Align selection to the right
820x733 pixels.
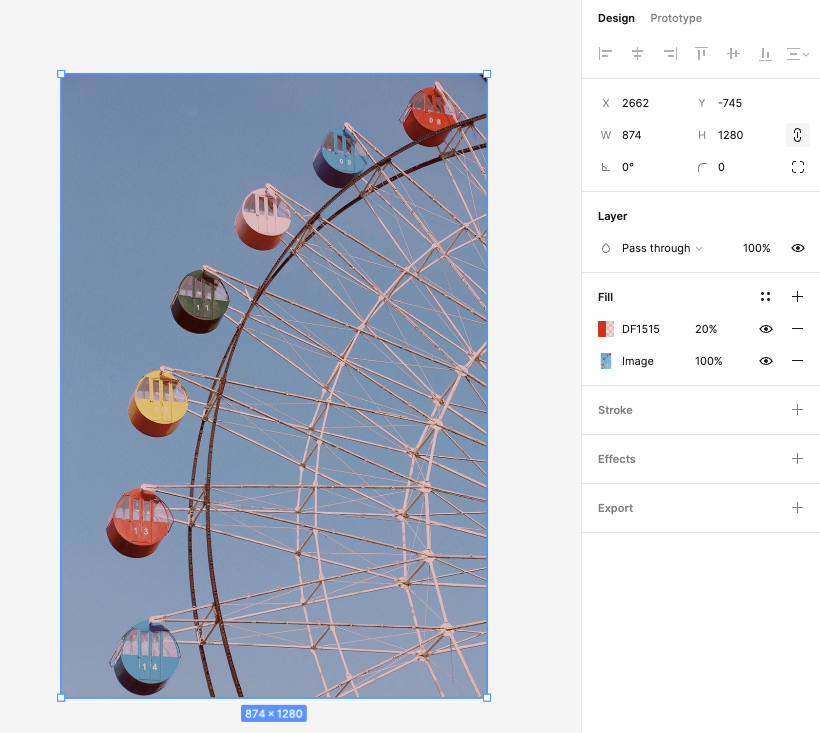coord(670,54)
